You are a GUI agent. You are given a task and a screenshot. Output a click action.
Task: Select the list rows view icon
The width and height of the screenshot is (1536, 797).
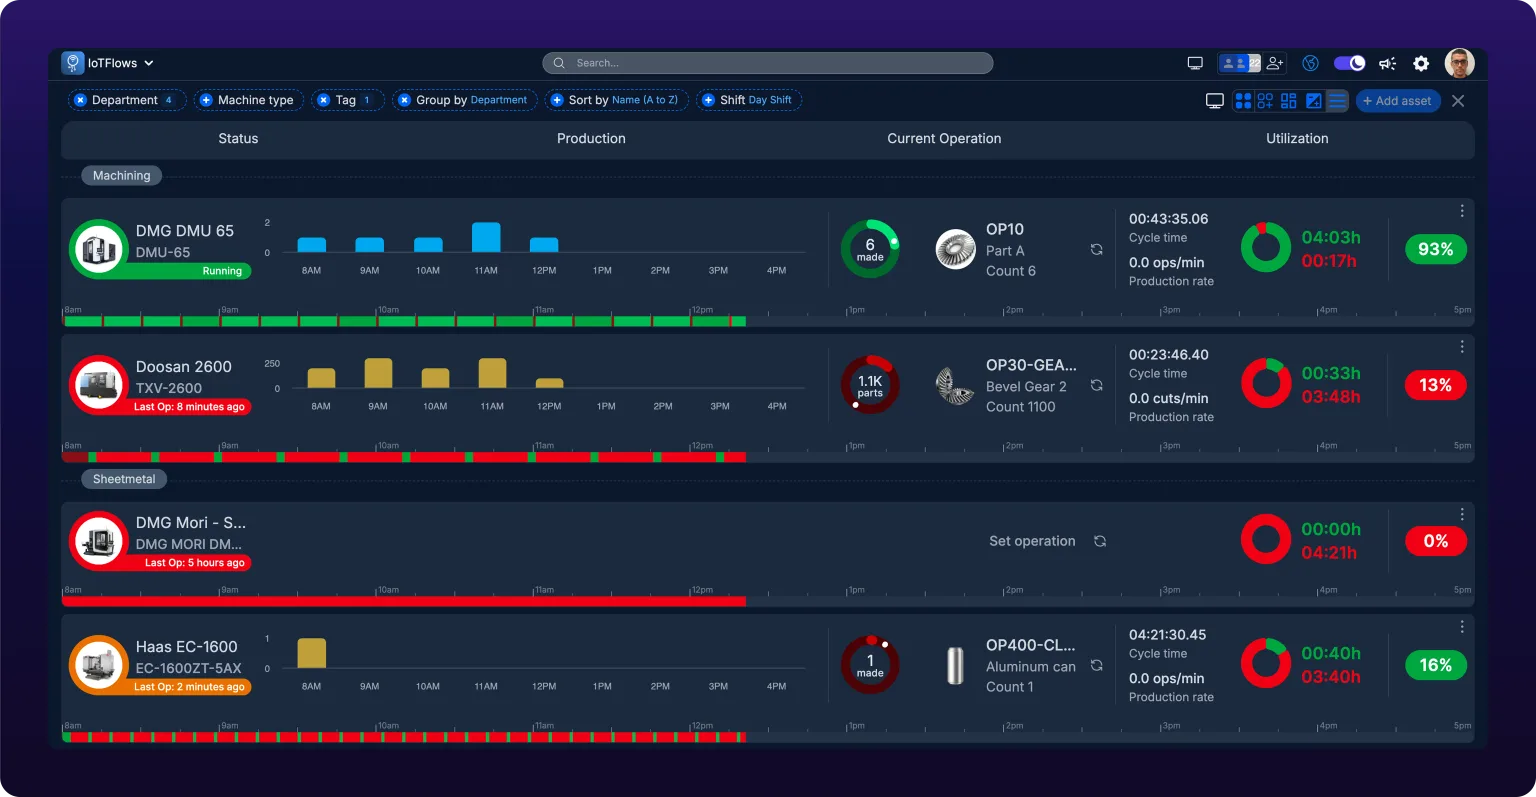[1337, 101]
